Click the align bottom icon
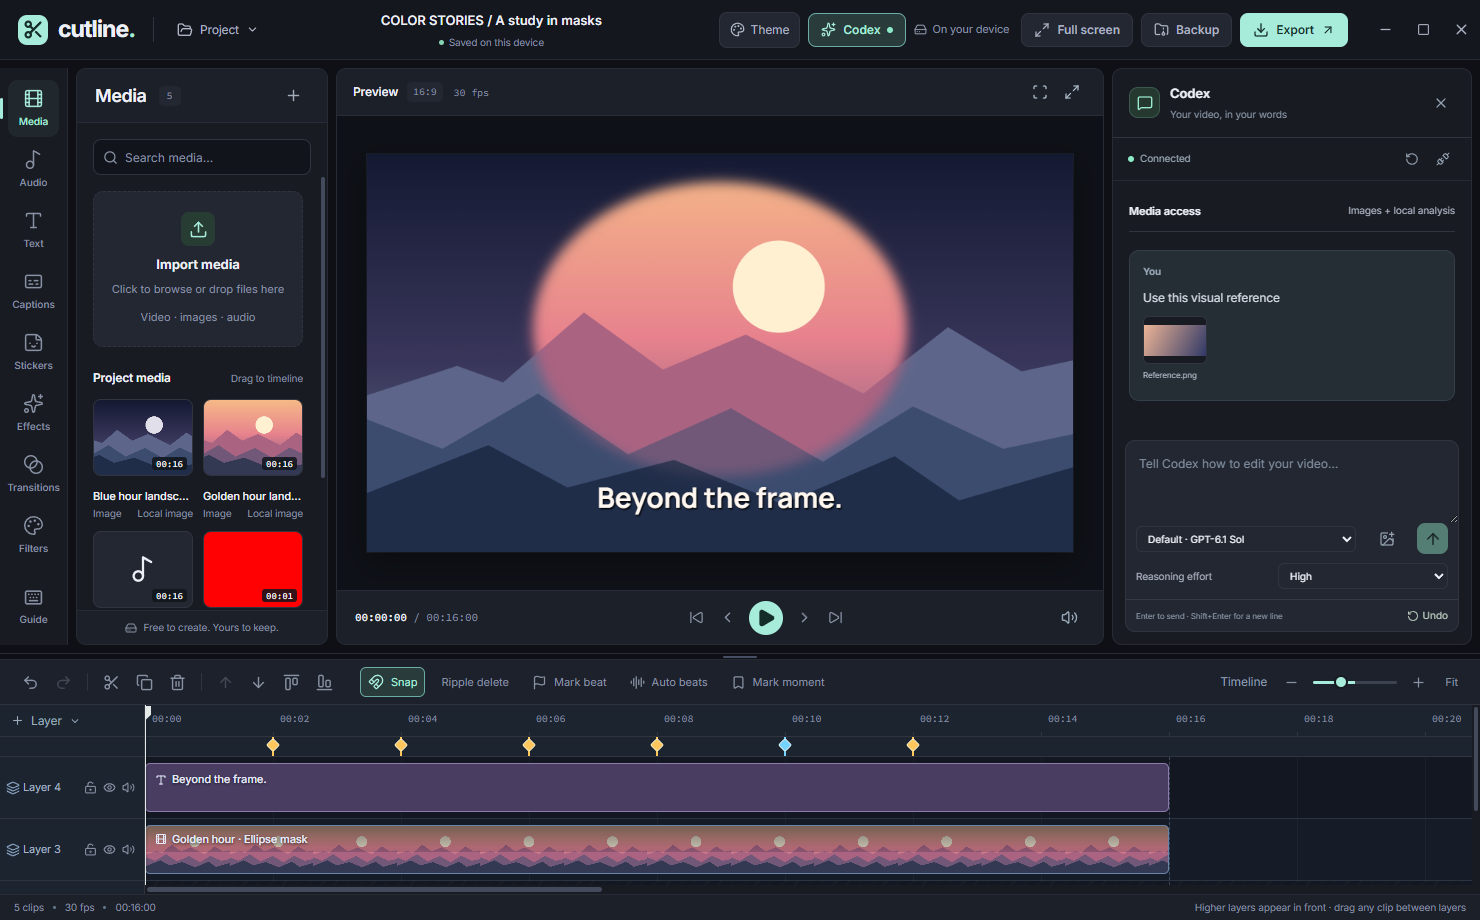Image resolution: width=1480 pixels, height=920 pixels. click(324, 682)
